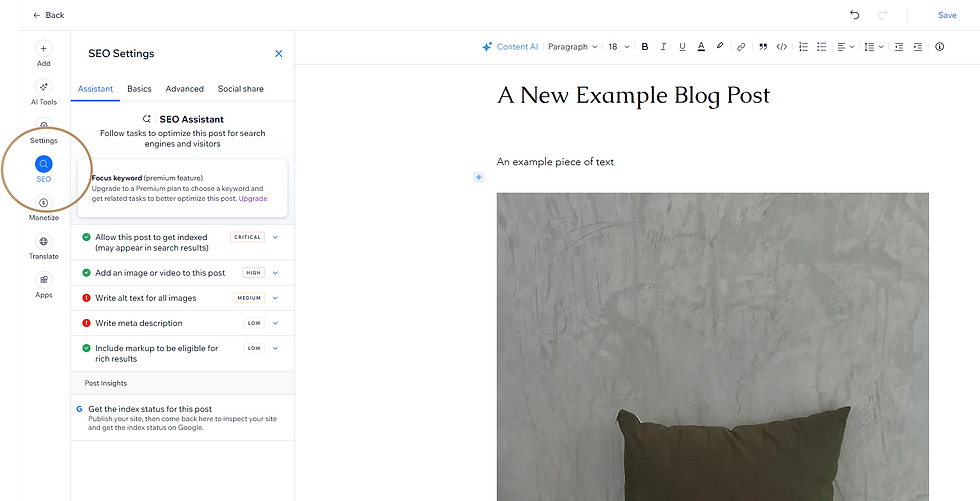The image size is (980, 501).
Task: Click the blog post title text
Action: [633, 96]
